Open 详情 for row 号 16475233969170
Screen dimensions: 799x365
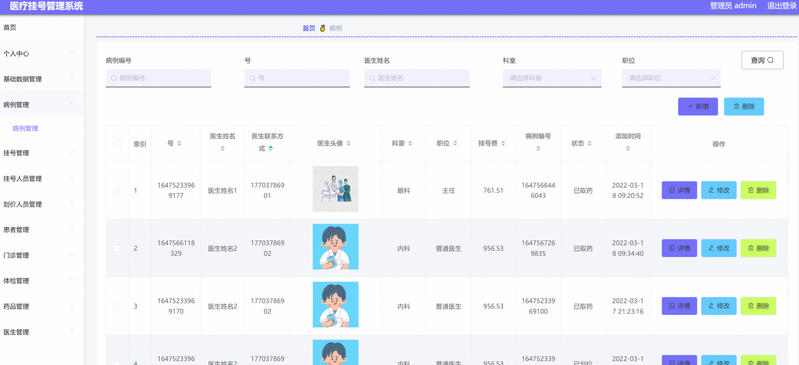coord(679,306)
